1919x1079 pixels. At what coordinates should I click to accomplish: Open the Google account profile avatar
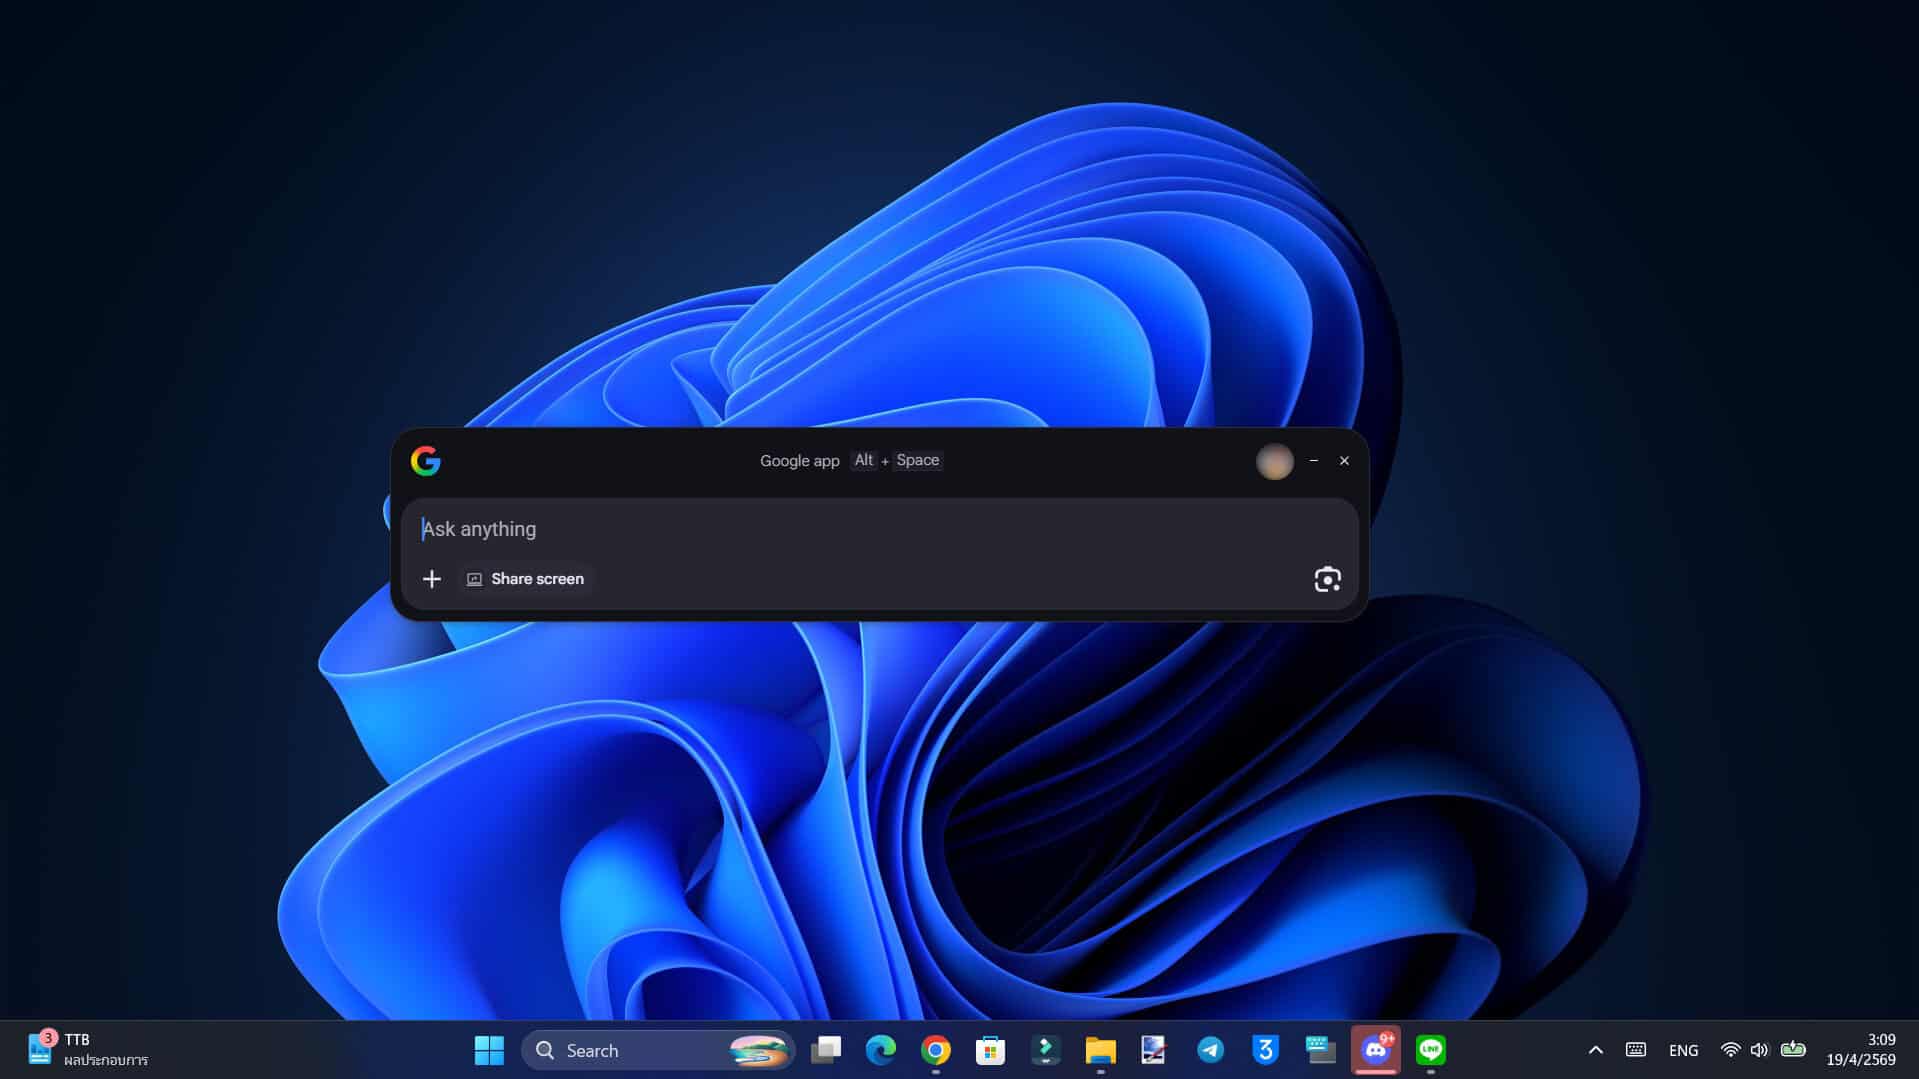(1274, 461)
